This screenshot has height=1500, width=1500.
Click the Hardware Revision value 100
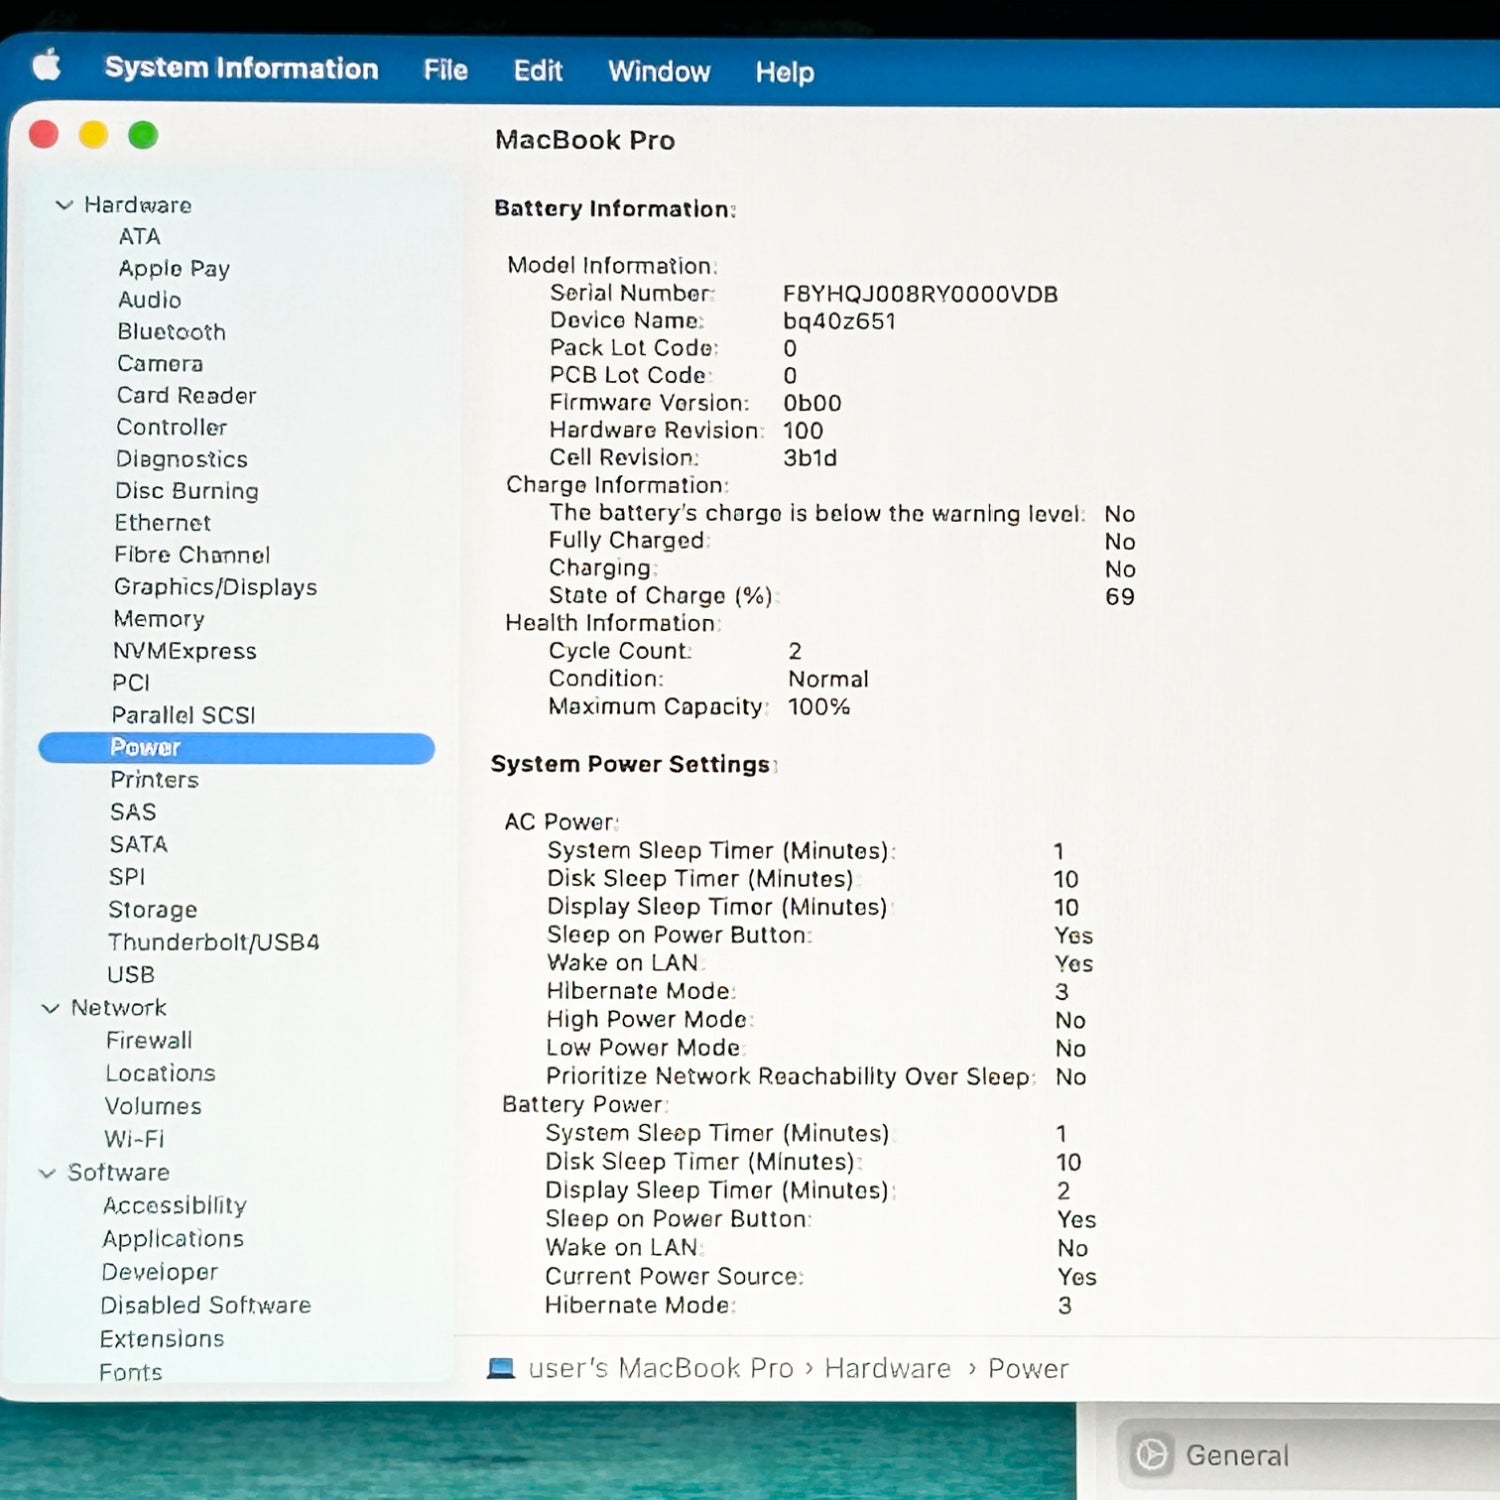pyautogui.click(x=803, y=431)
